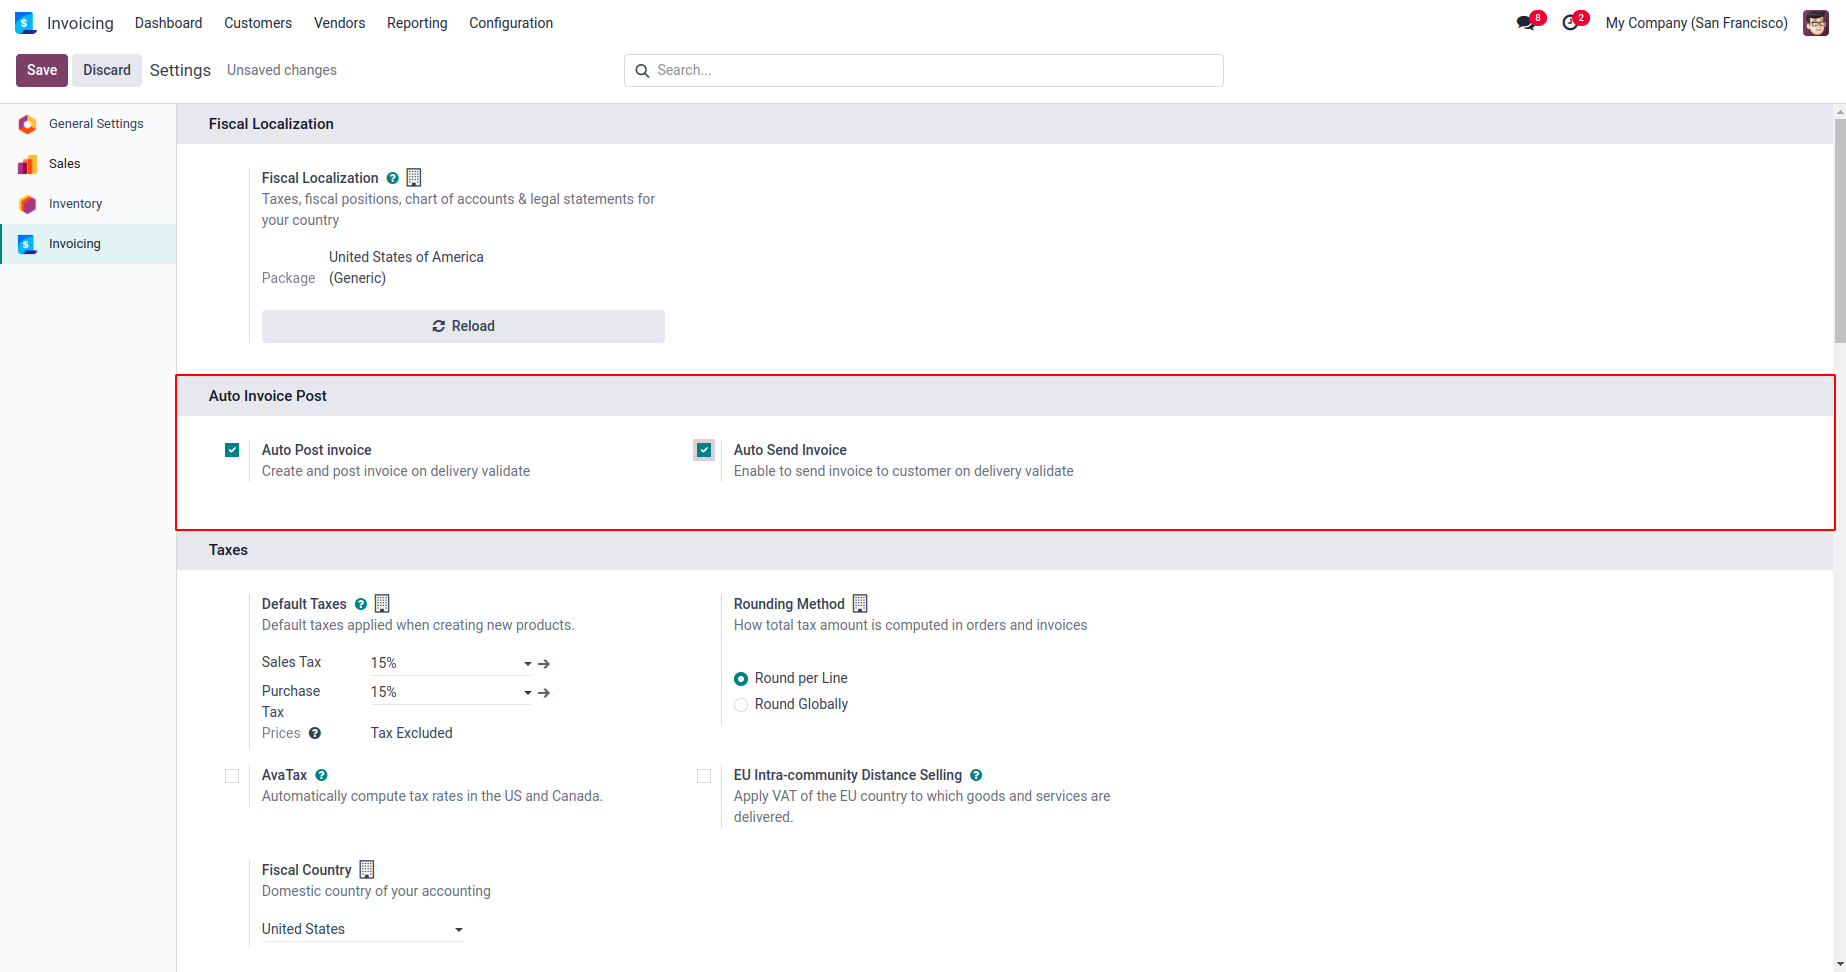Save the settings changes
The width and height of the screenshot is (1846, 972).
(42, 70)
